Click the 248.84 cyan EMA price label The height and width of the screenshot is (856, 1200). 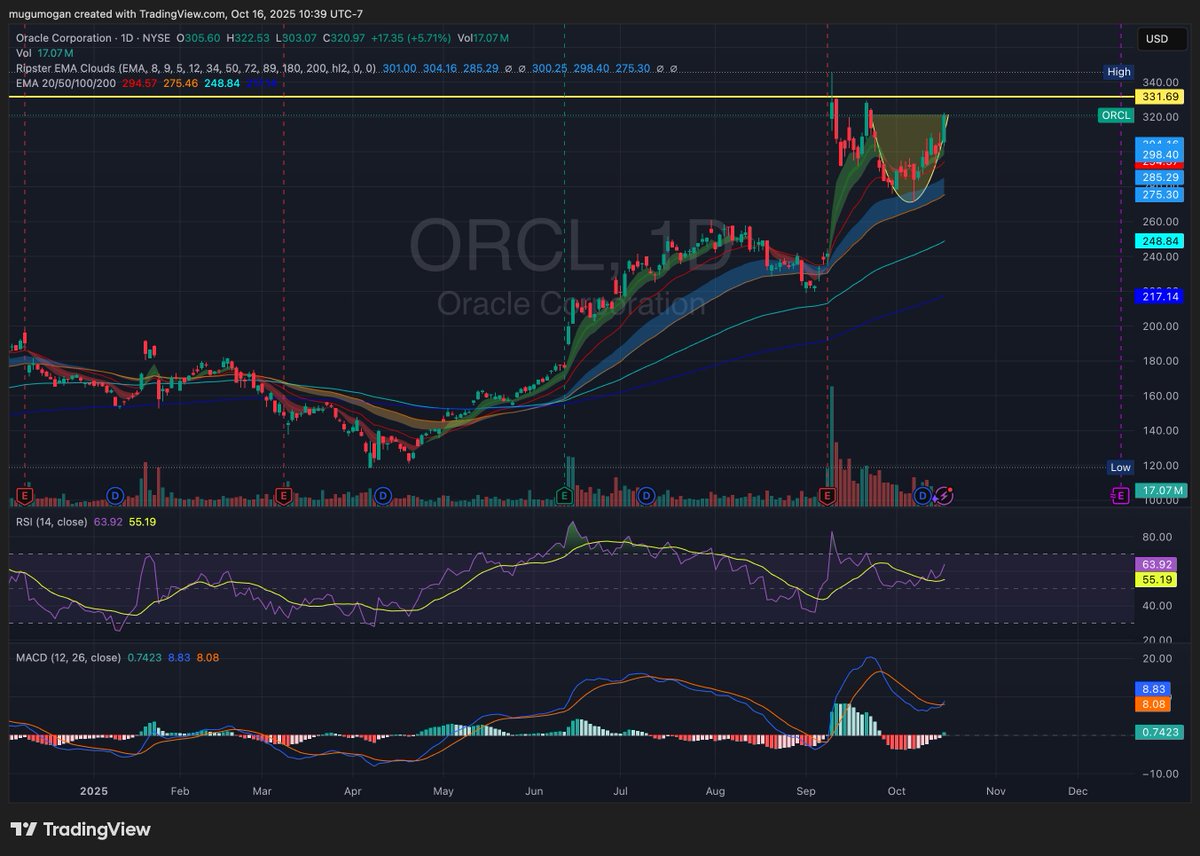[1161, 241]
